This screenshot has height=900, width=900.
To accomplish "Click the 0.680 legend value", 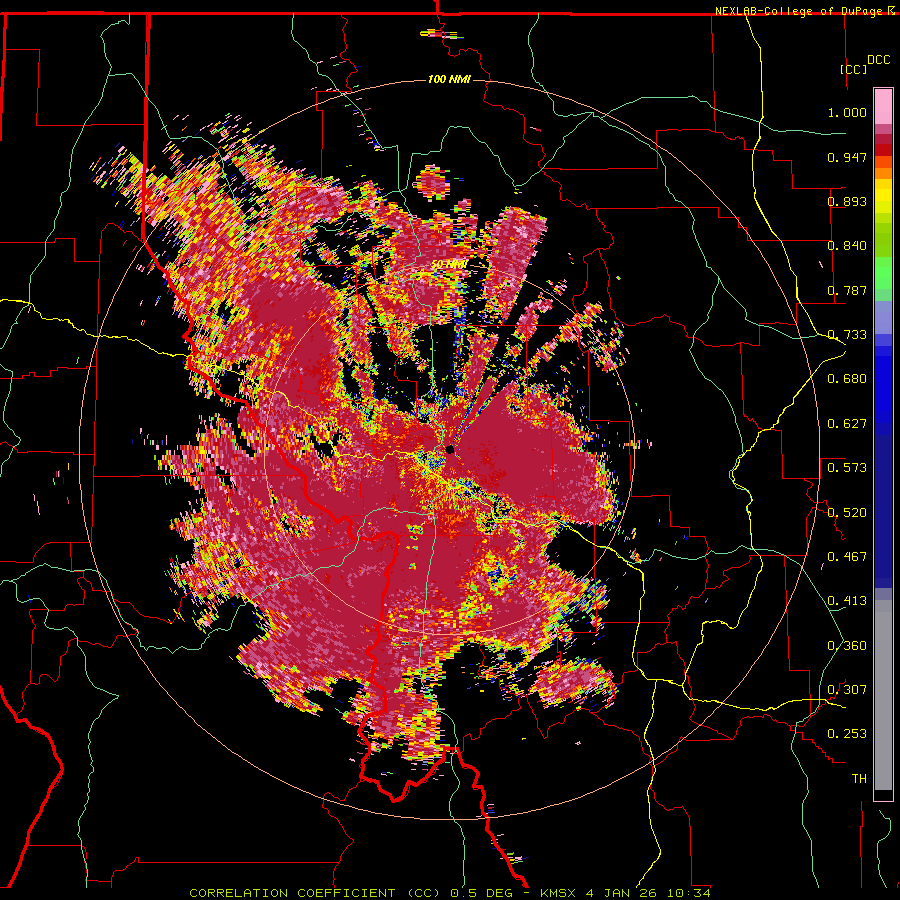I will [x=847, y=379].
